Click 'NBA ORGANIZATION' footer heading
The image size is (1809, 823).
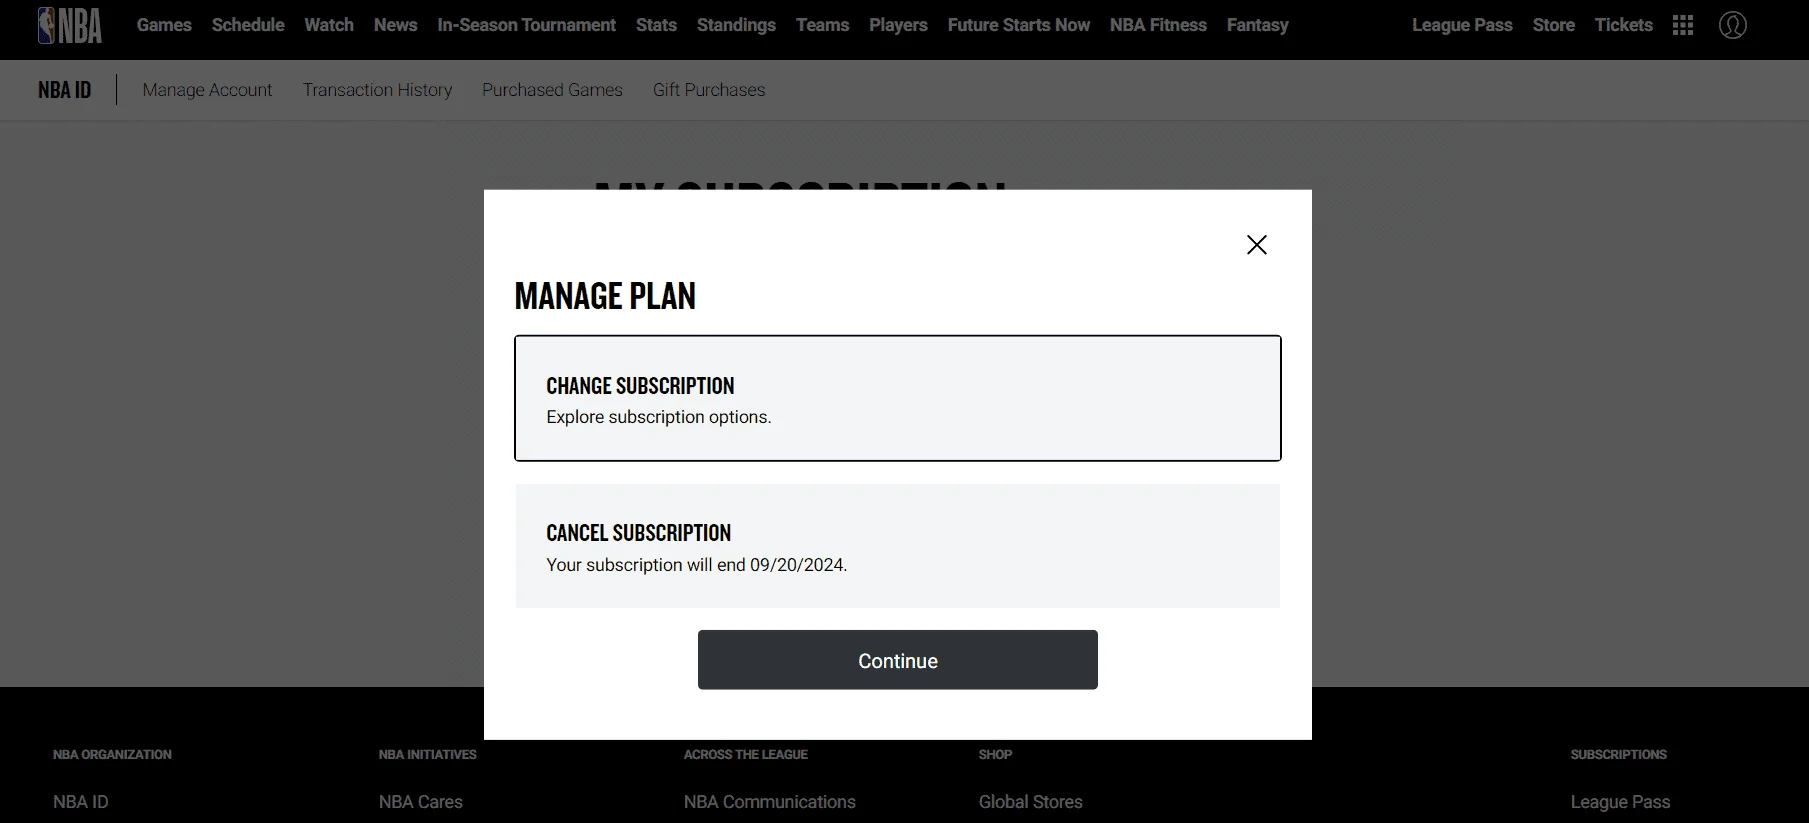[x=112, y=755]
